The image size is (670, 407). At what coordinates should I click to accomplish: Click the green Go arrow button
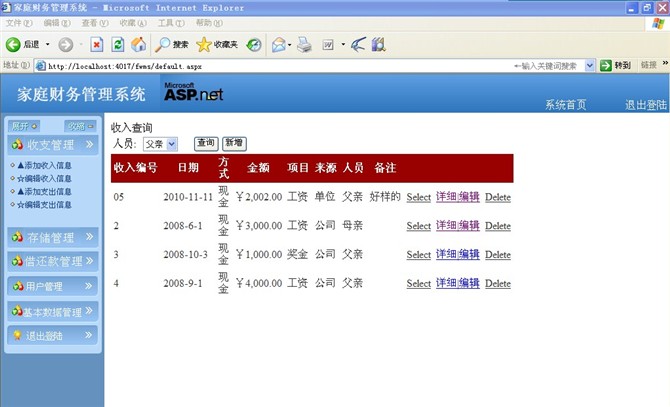click(606, 65)
